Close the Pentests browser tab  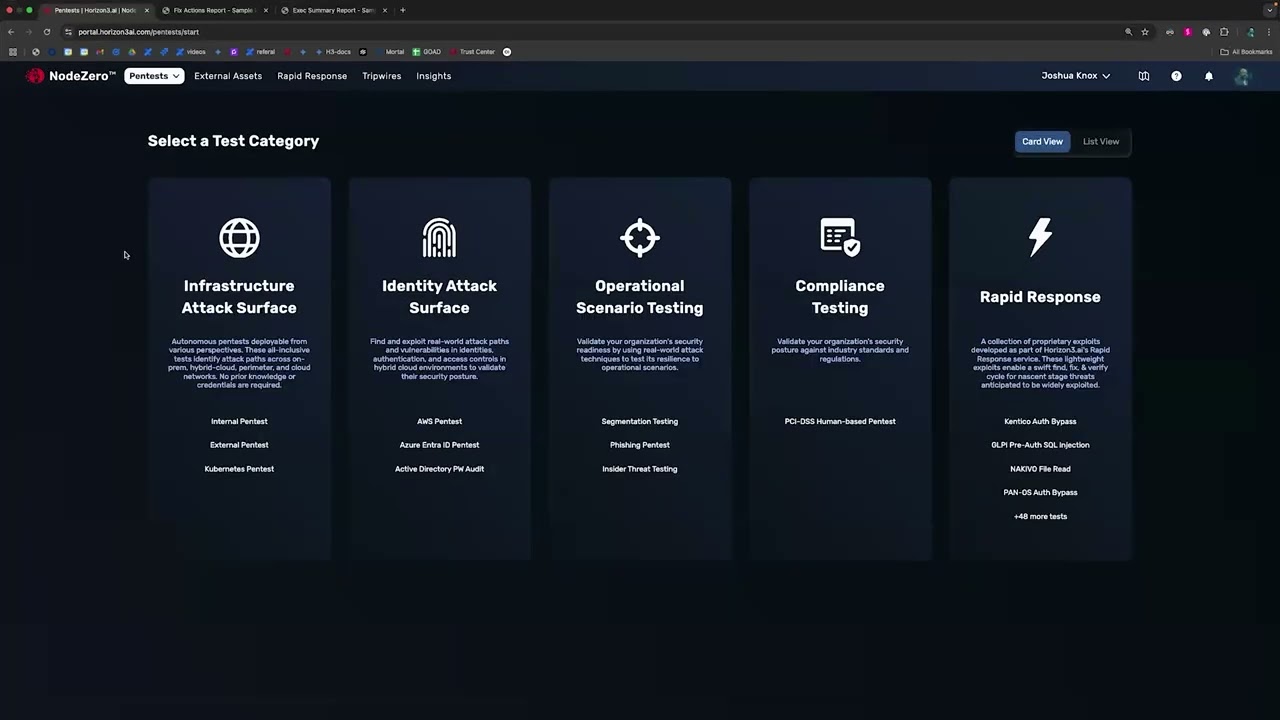click(146, 10)
